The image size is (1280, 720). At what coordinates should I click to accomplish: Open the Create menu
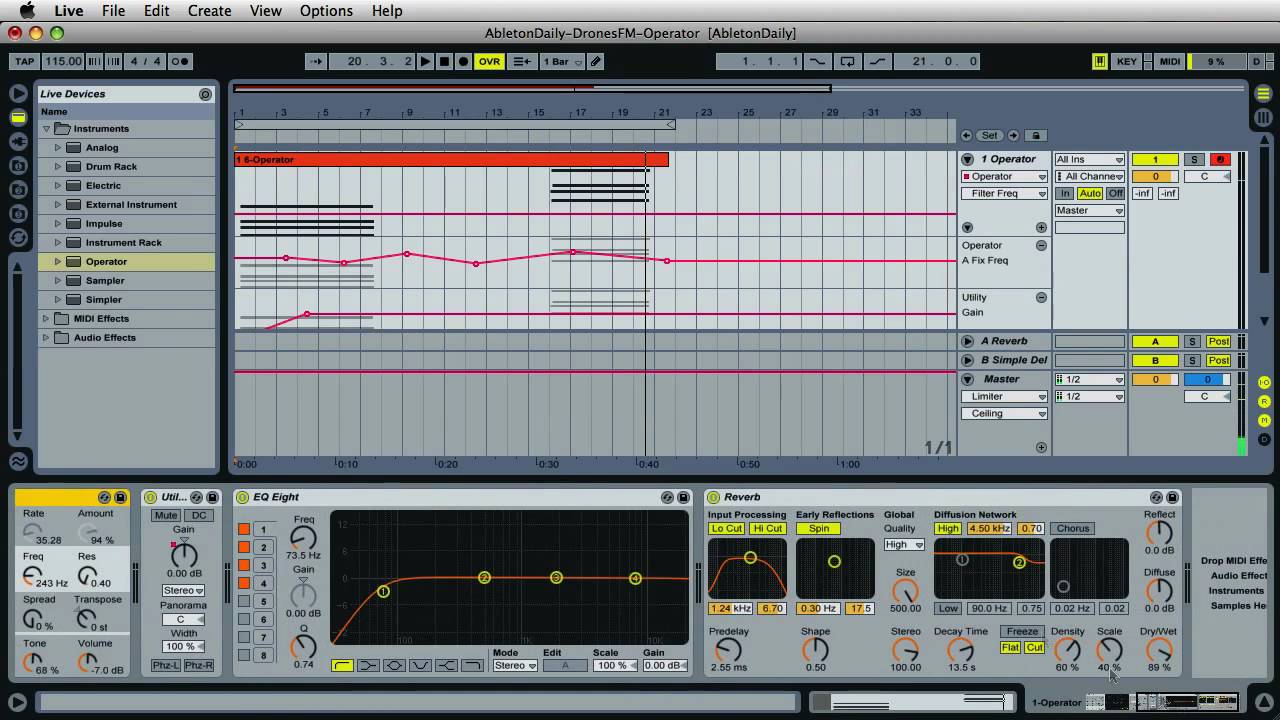[210, 10]
